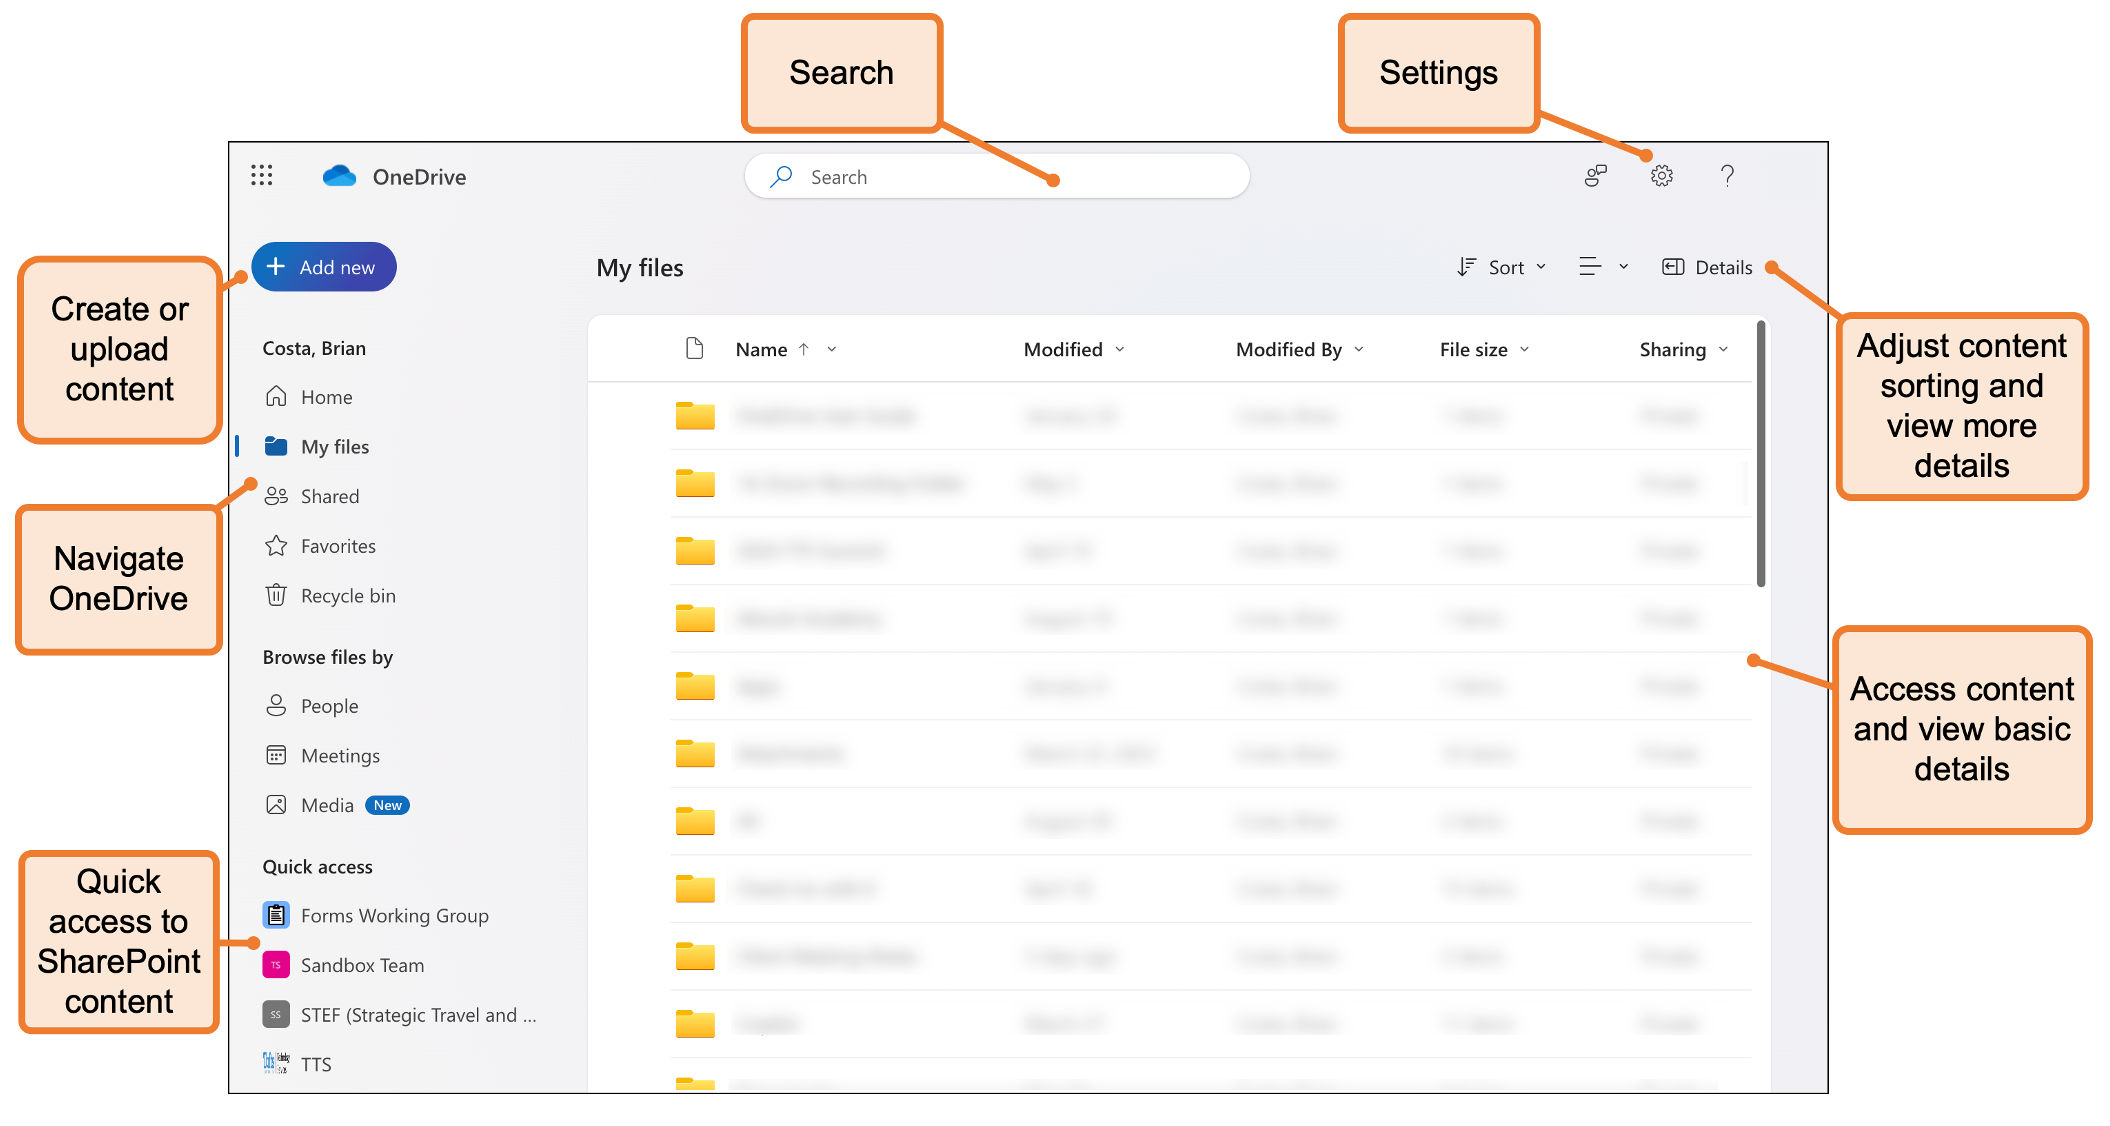Open Forms Working Group quick access link
2110x1126 pixels.
coord(376,915)
